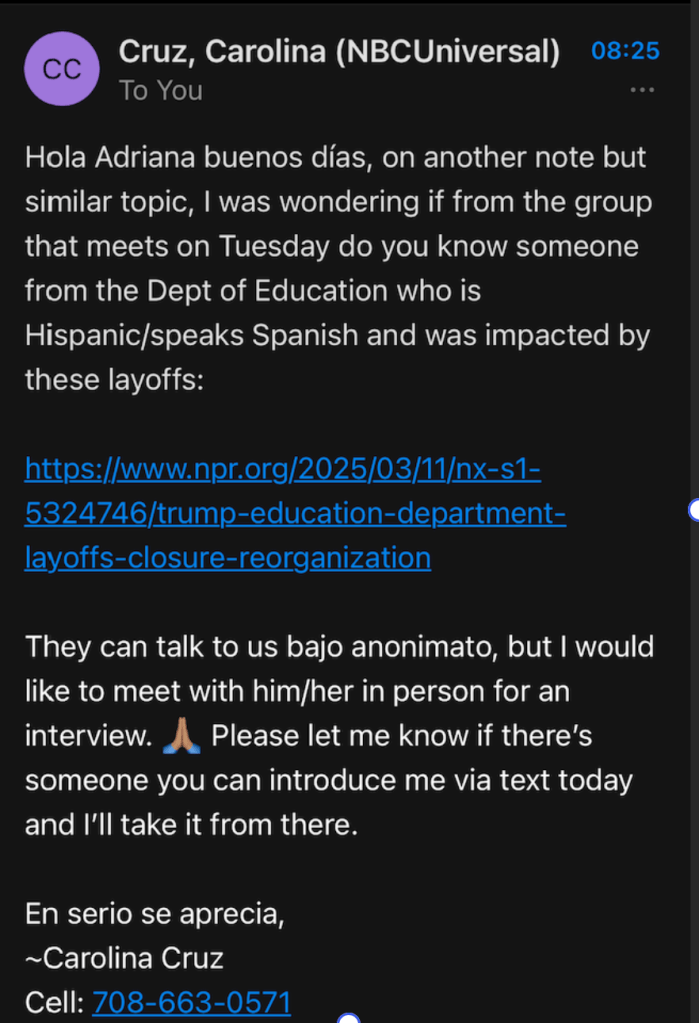Call 708-663-0571 by tapping the number
Viewport: 699px width, 1023px height.
pos(191,1001)
